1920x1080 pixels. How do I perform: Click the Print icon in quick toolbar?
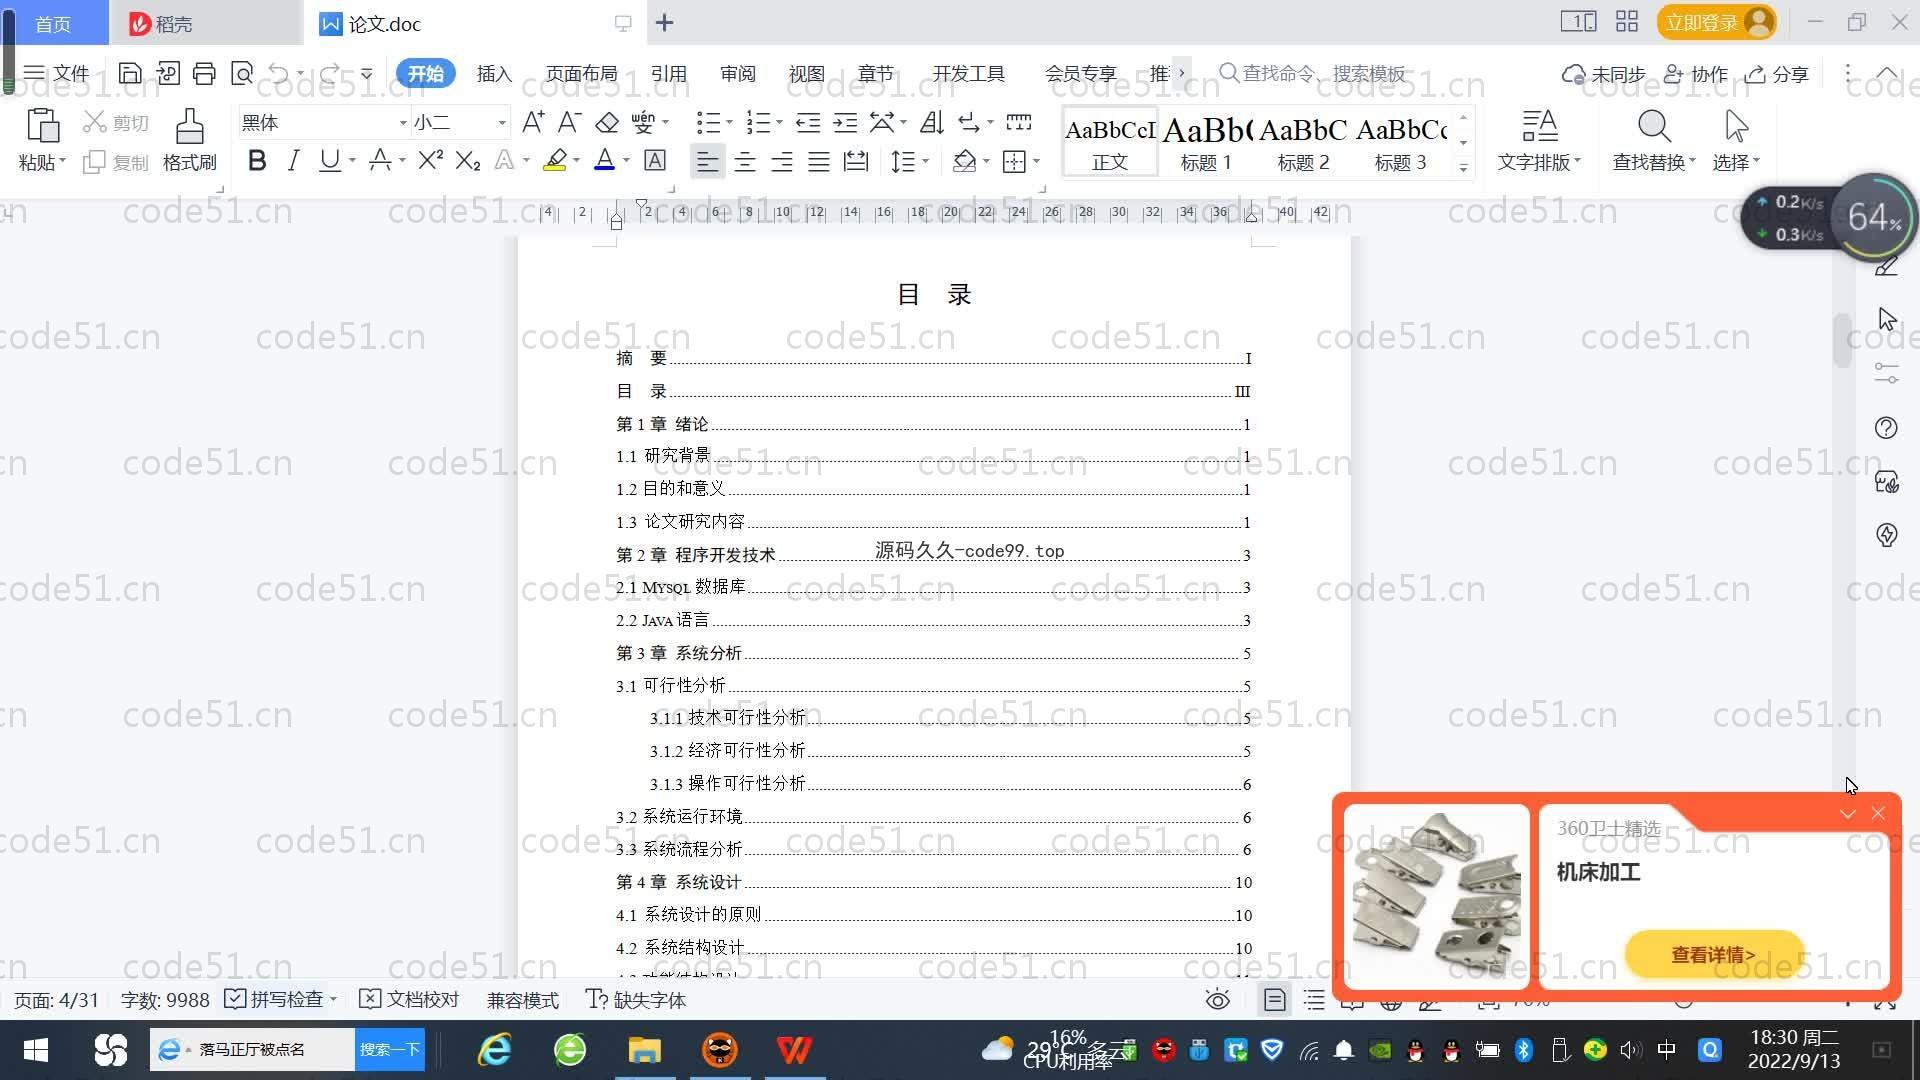(x=204, y=73)
